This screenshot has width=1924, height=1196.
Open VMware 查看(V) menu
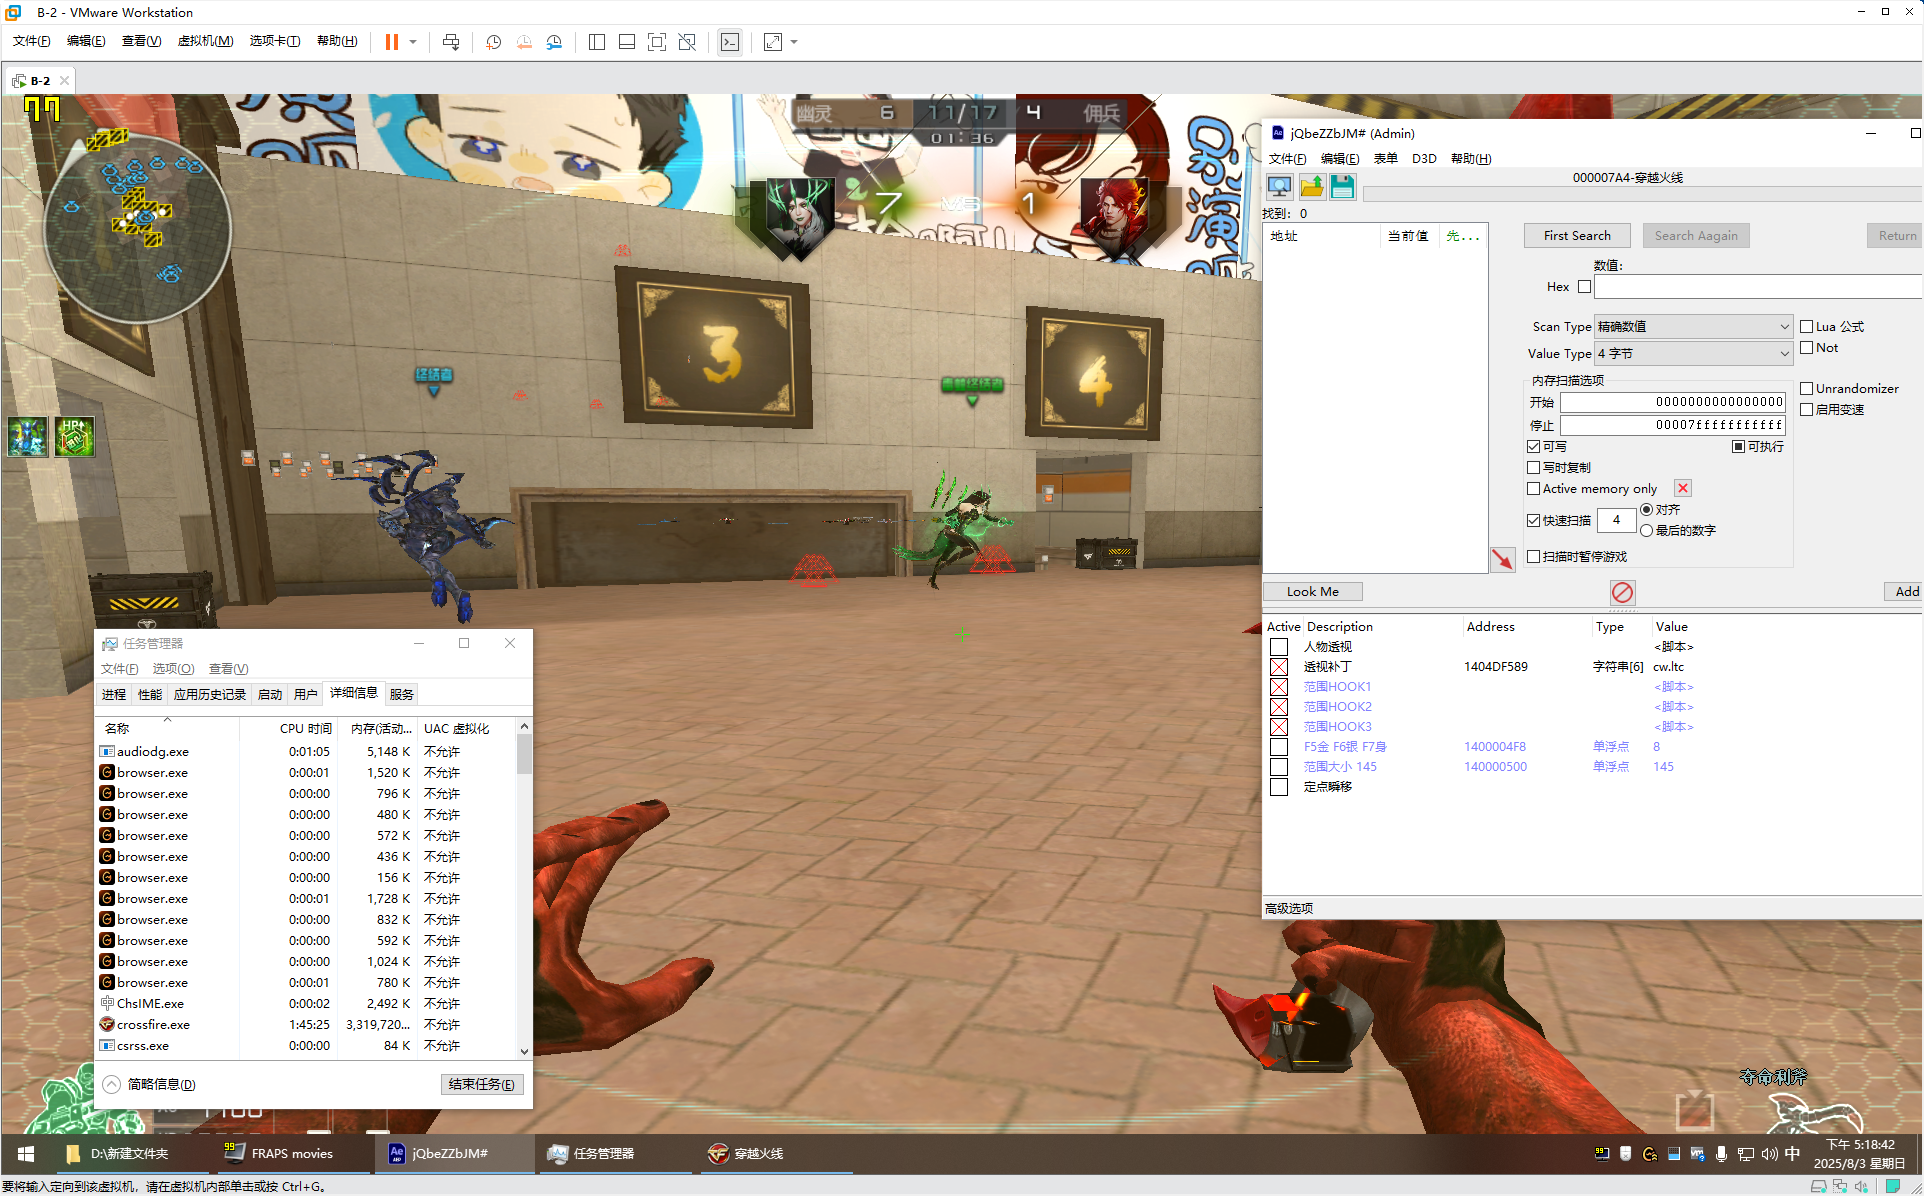pyautogui.click(x=141, y=41)
